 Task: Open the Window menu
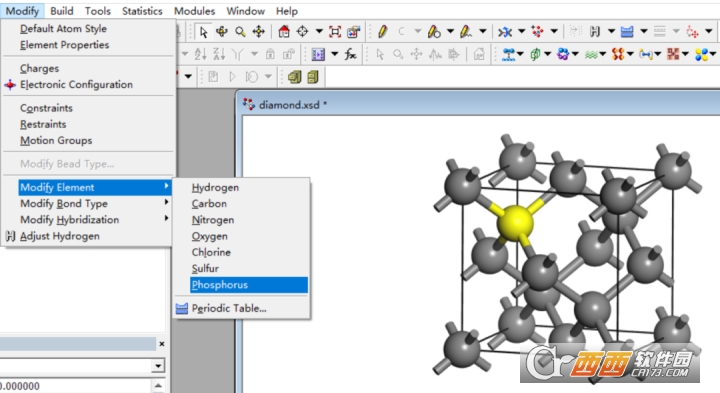(246, 11)
